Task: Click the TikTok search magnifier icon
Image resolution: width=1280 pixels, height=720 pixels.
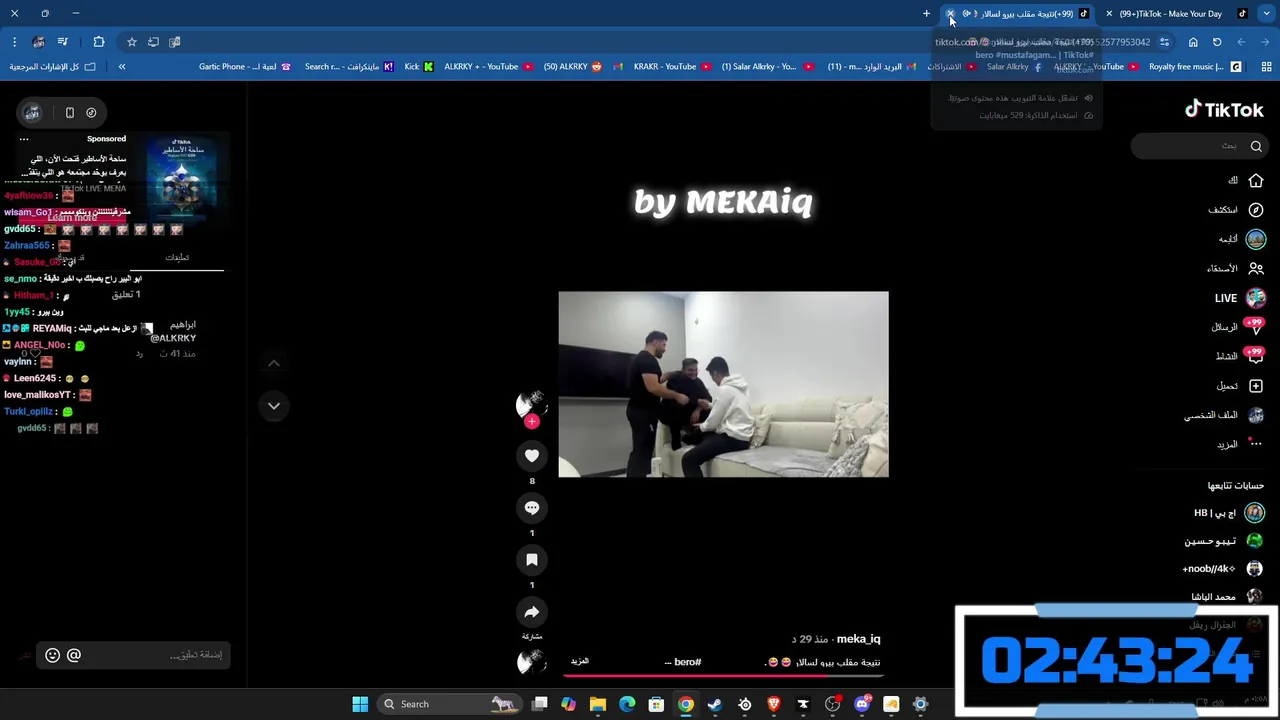Action: click(1256, 146)
